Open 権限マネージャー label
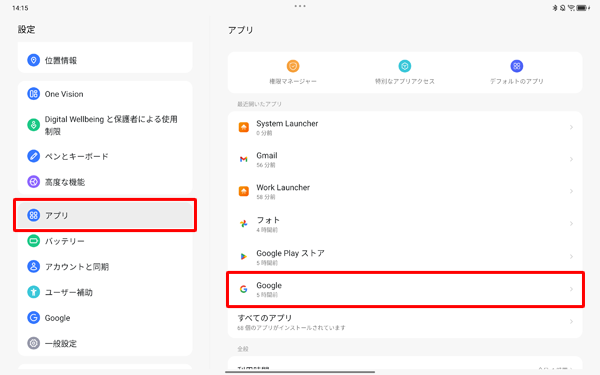The width and height of the screenshot is (600, 375). (x=293, y=81)
